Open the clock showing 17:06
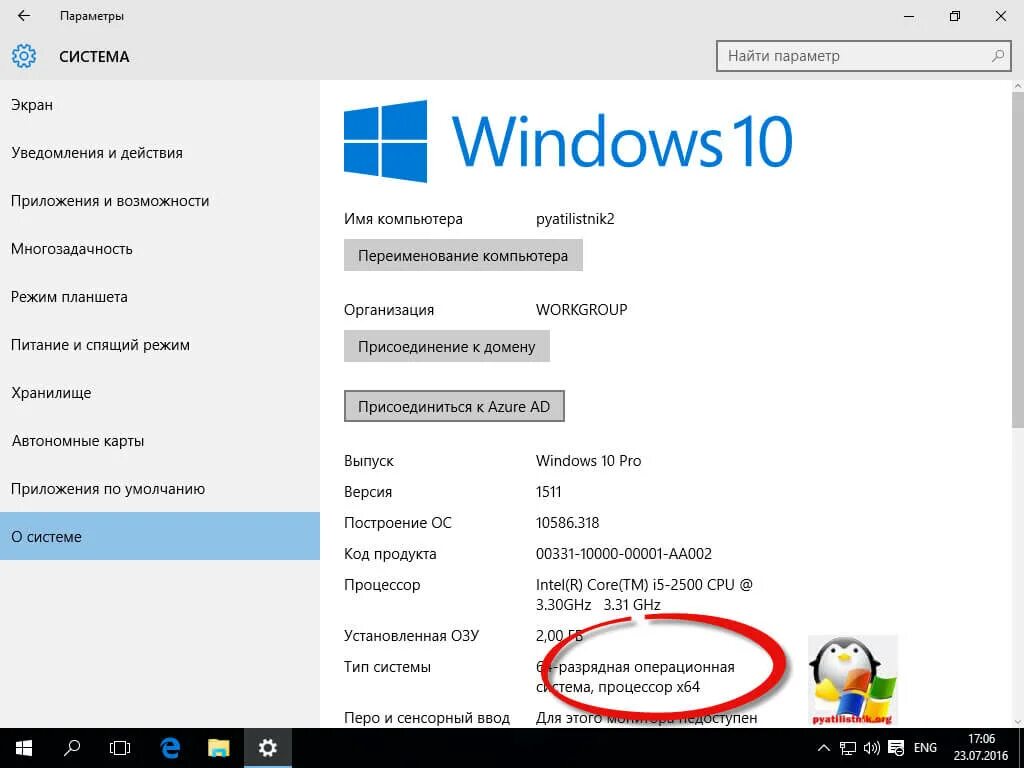1024x768 pixels. [x=981, y=748]
